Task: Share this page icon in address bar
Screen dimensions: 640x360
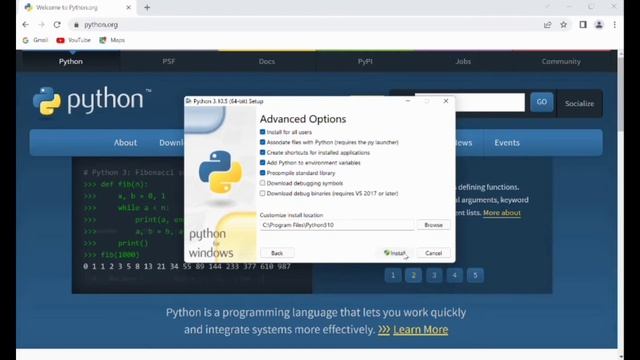Action: 548,25
